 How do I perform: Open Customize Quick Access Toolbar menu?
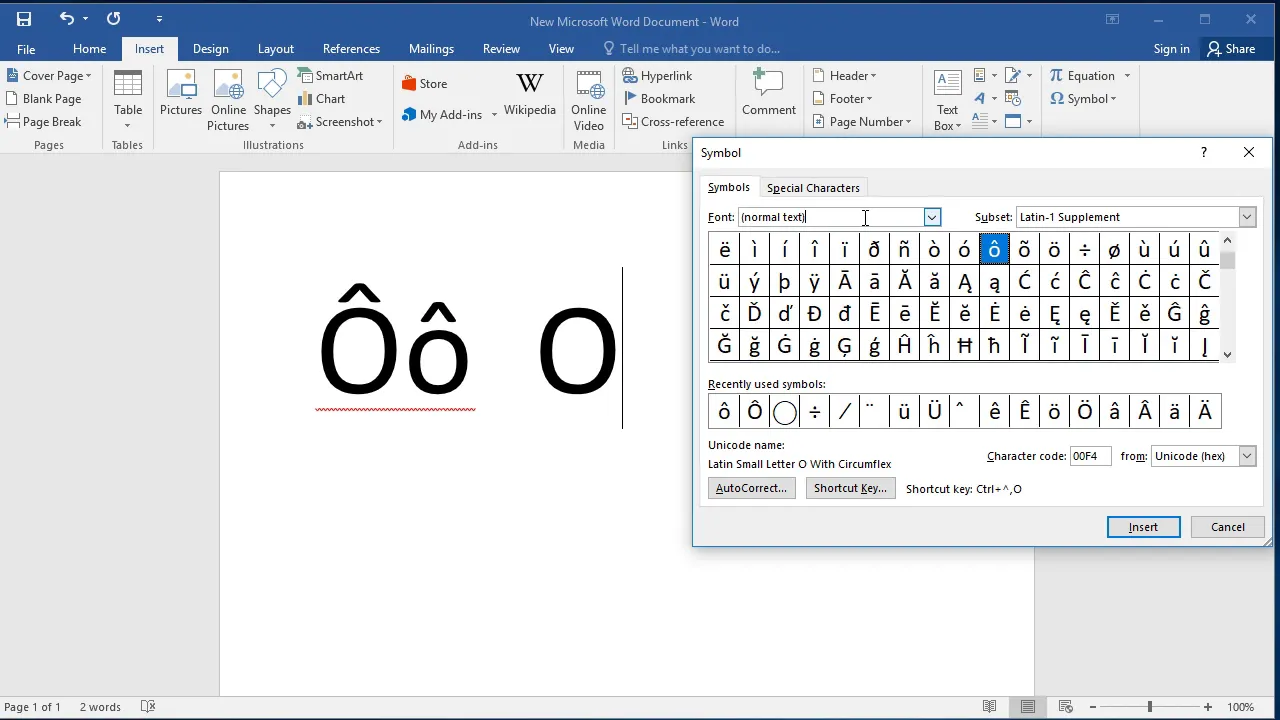pyautogui.click(x=160, y=19)
